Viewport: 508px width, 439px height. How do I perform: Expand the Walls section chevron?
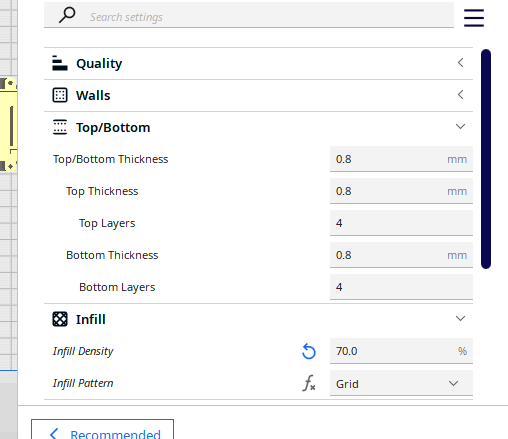460,95
